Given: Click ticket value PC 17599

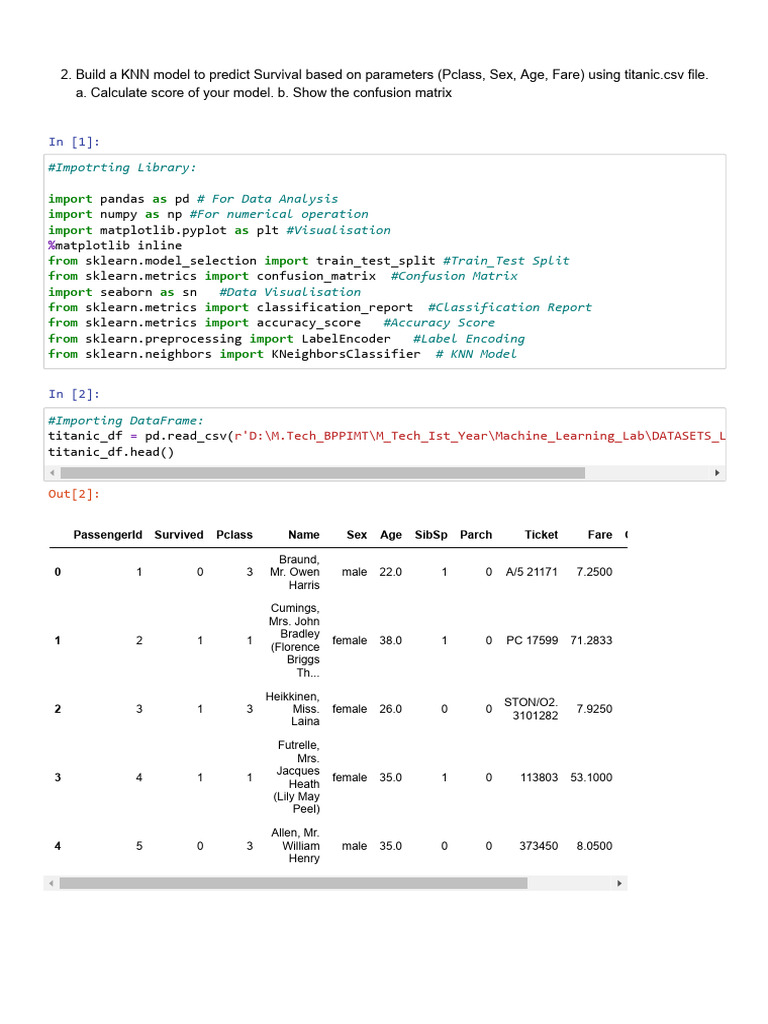Looking at the screenshot, I should 532,641.
